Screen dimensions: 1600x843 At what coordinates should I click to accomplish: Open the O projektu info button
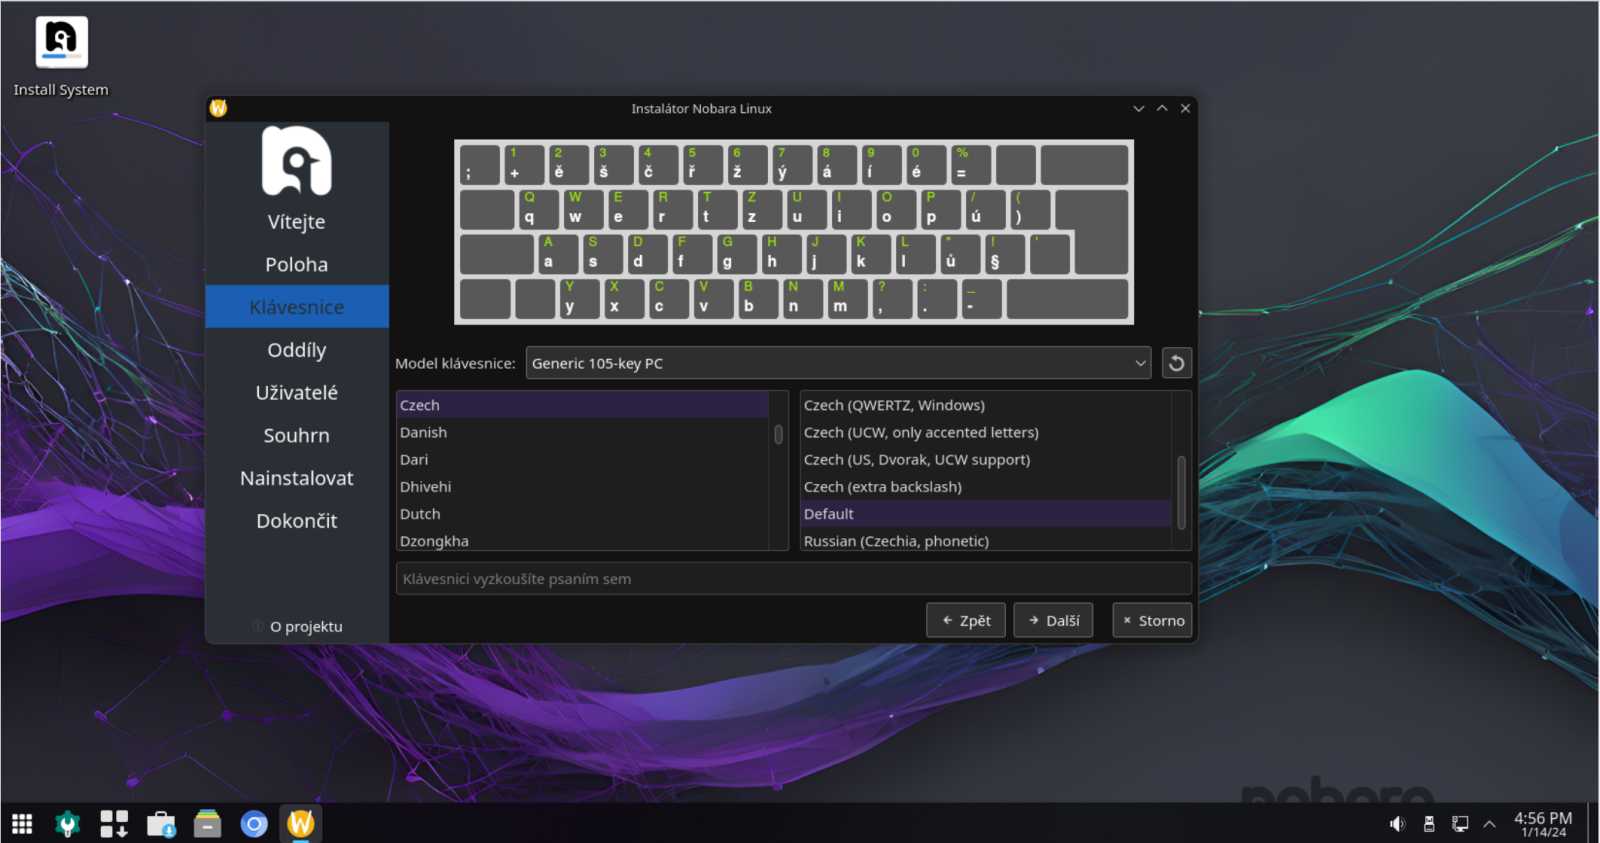pos(297,626)
